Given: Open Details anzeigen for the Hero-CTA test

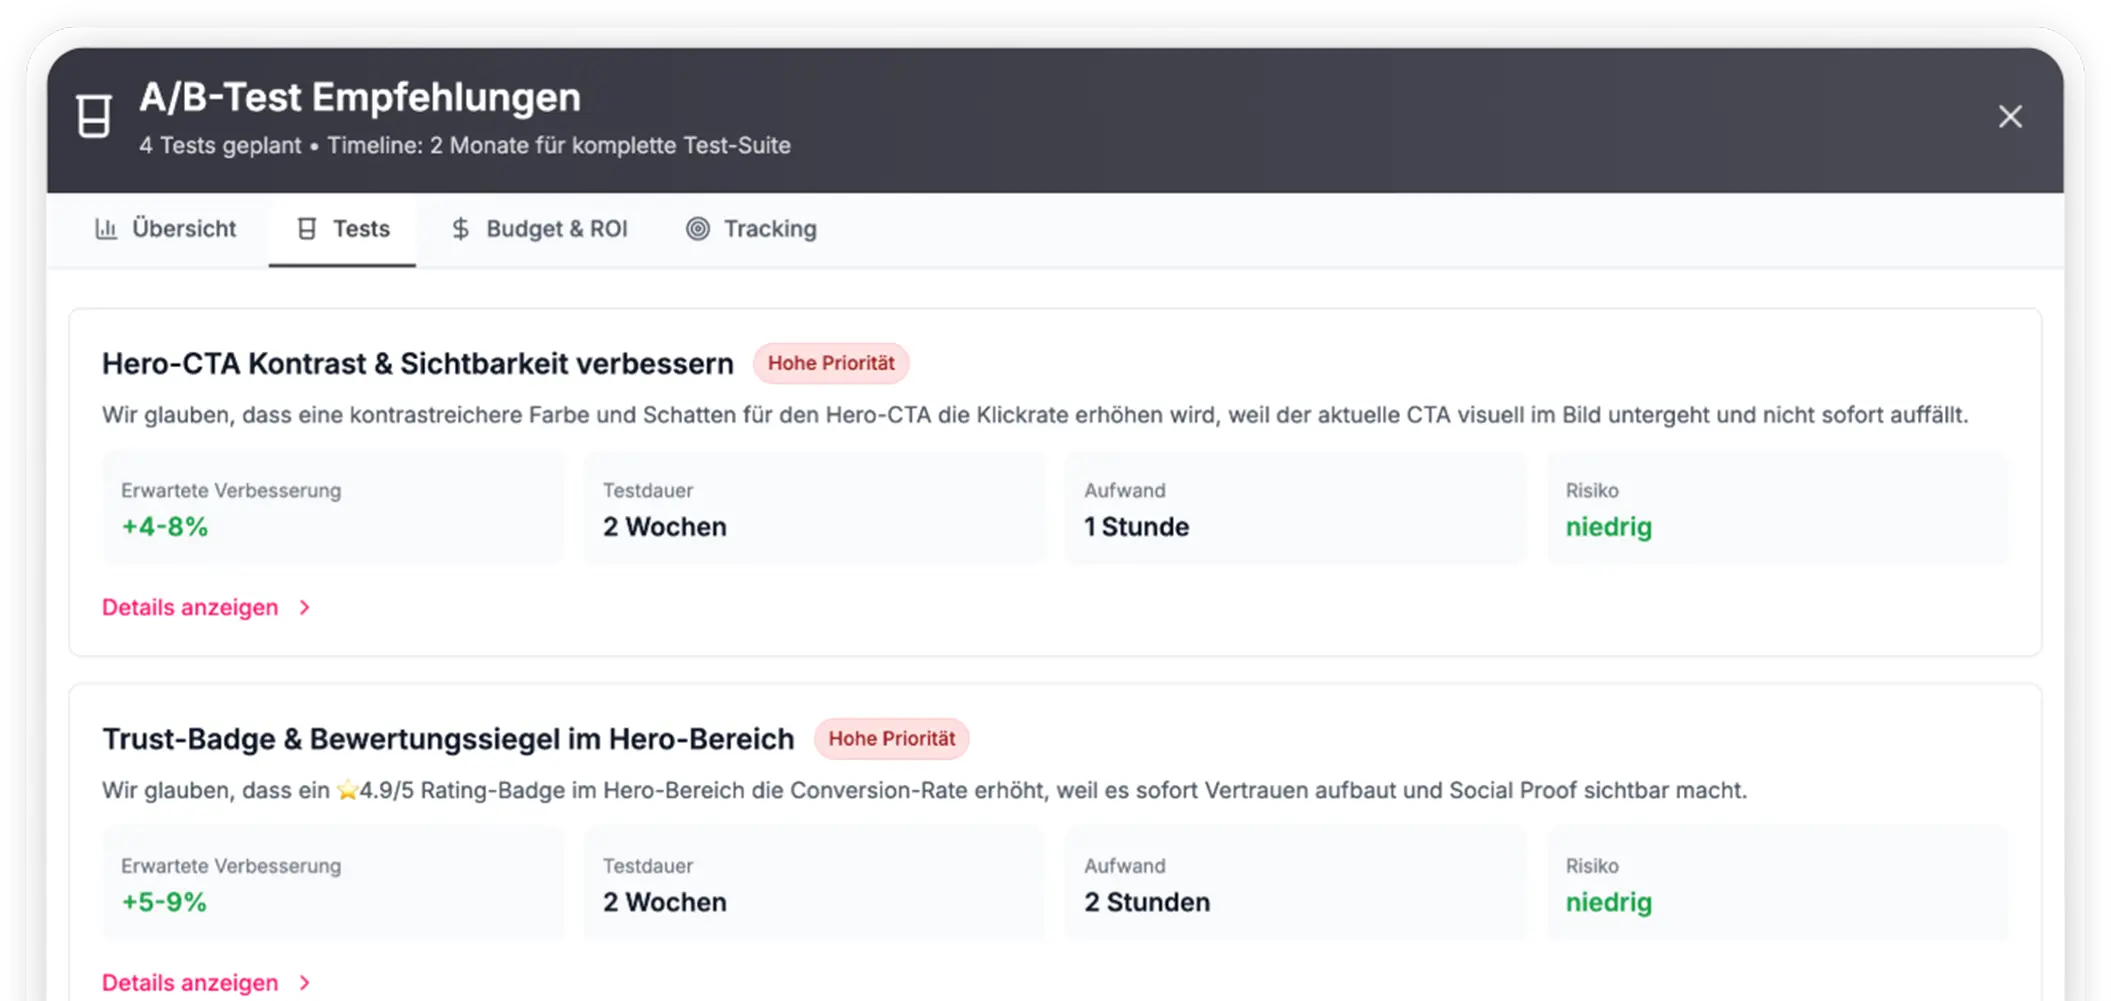Looking at the screenshot, I should click(x=190, y=608).
